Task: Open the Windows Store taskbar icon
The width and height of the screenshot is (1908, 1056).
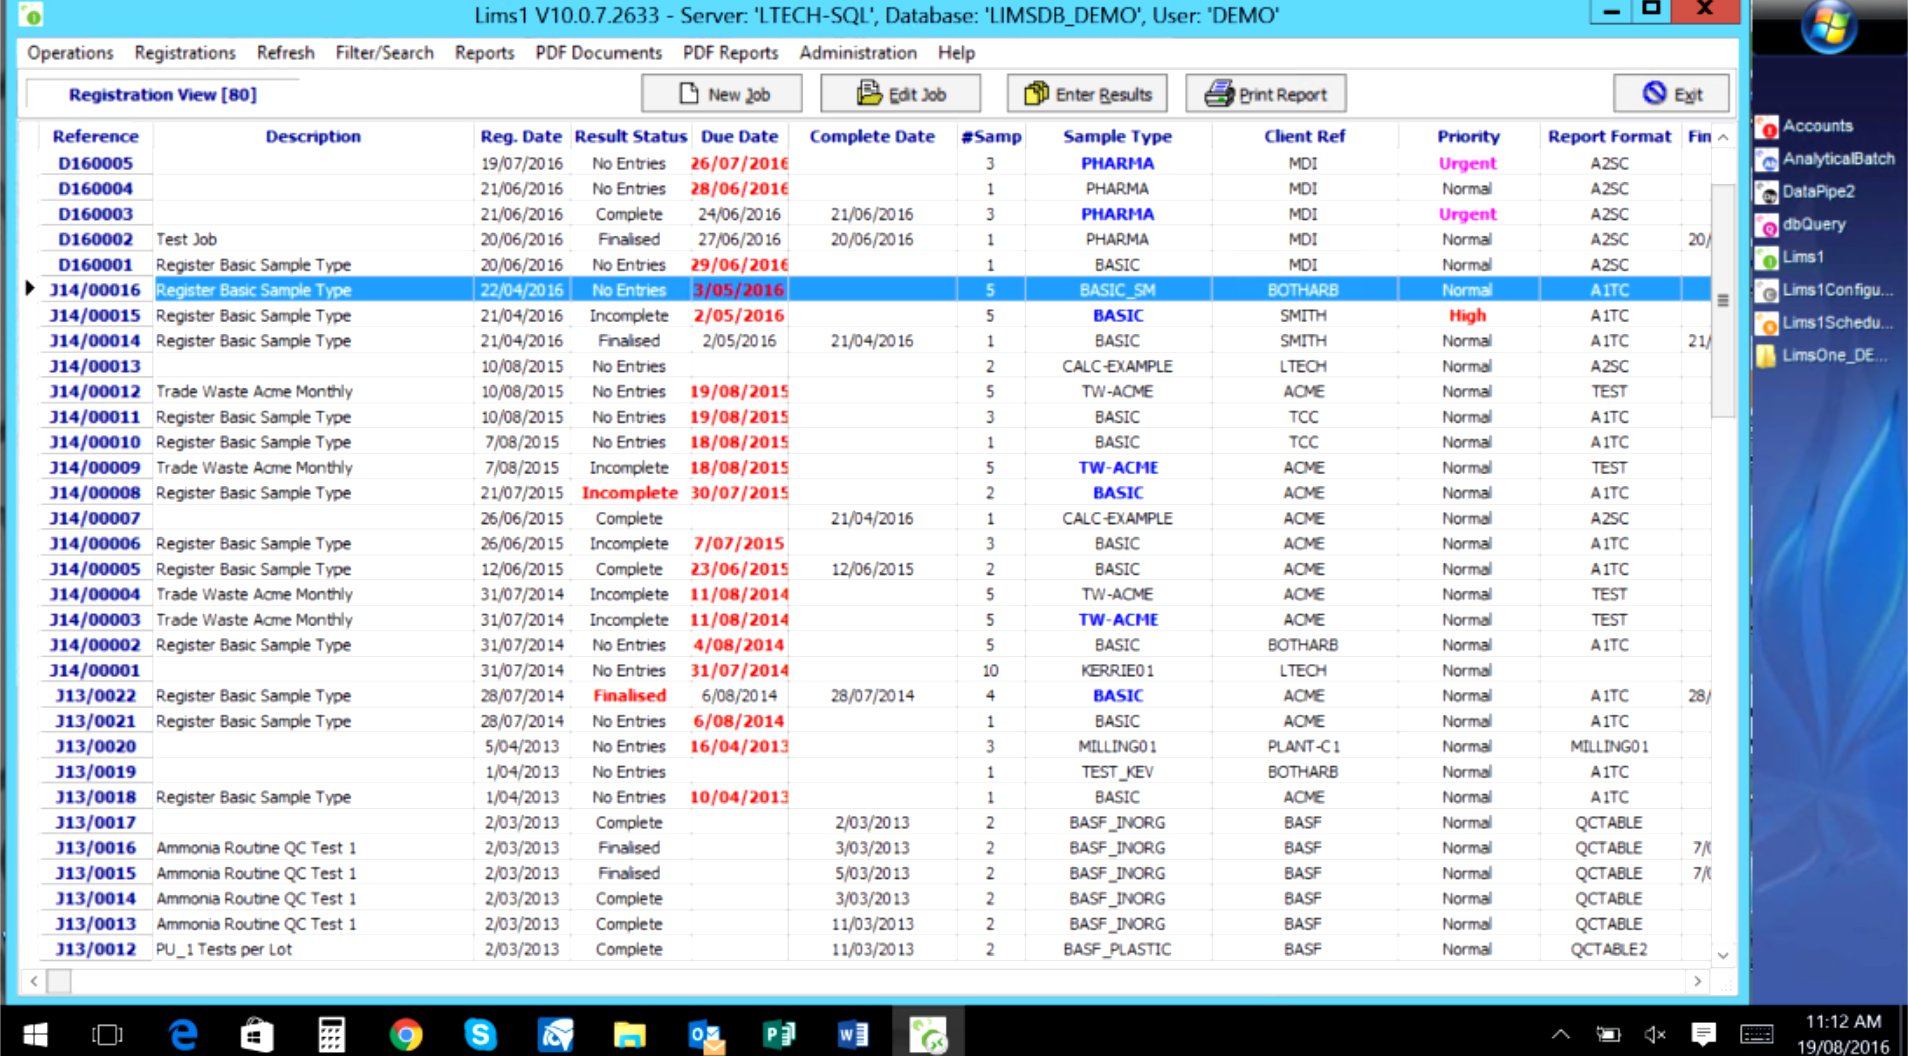Action: point(257,1034)
